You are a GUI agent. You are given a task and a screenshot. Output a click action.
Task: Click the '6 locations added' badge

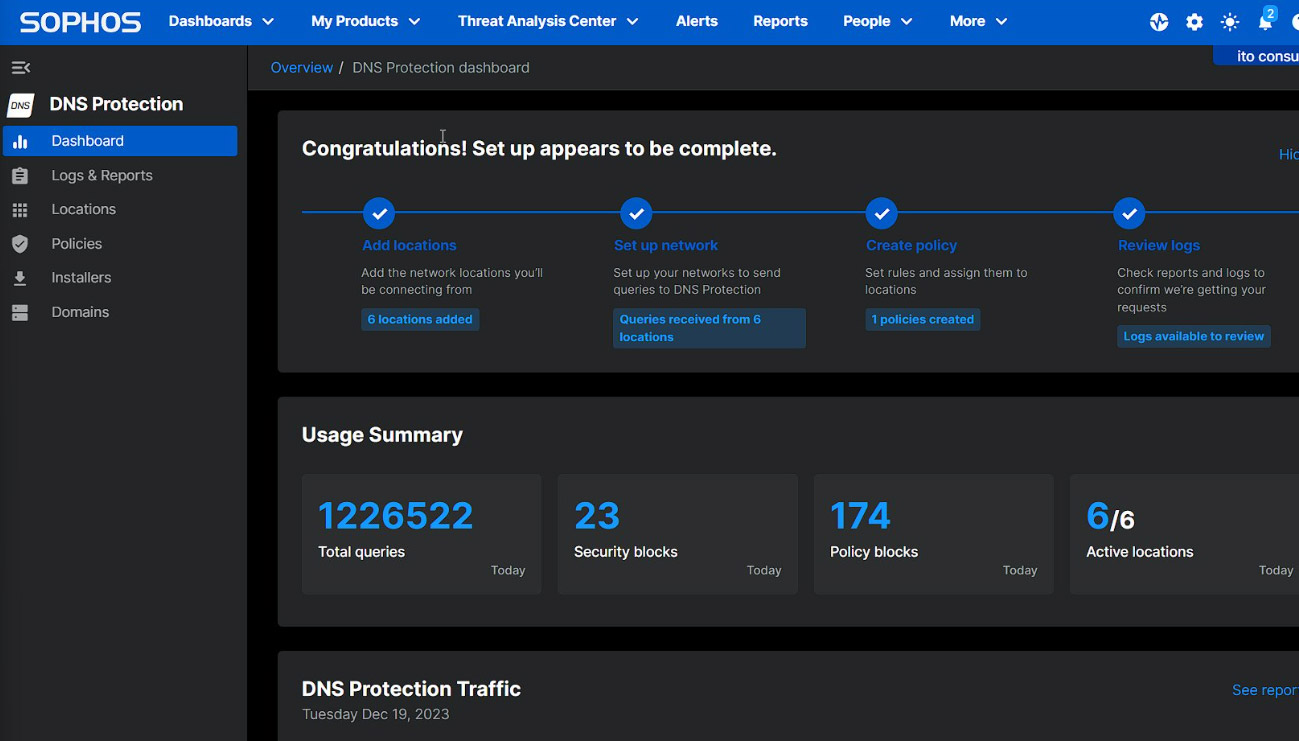(x=420, y=319)
